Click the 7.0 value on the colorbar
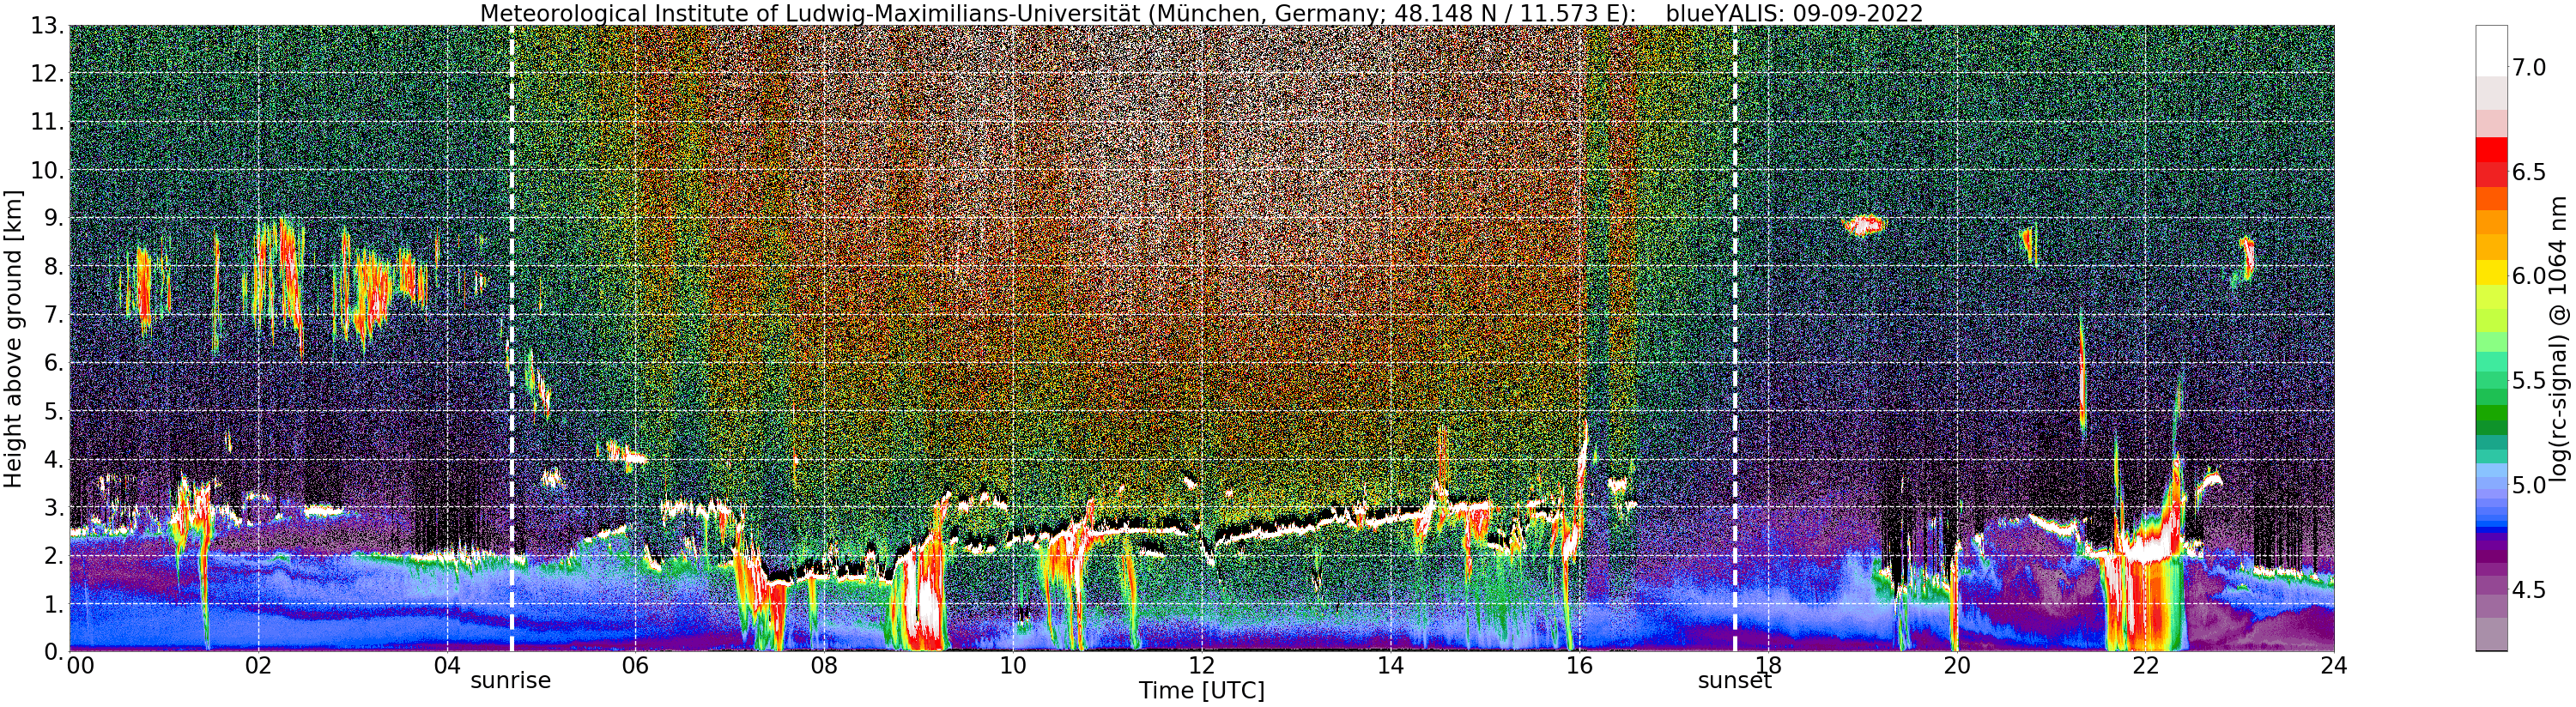The width and height of the screenshot is (2576, 707). tap(2528, 67)
